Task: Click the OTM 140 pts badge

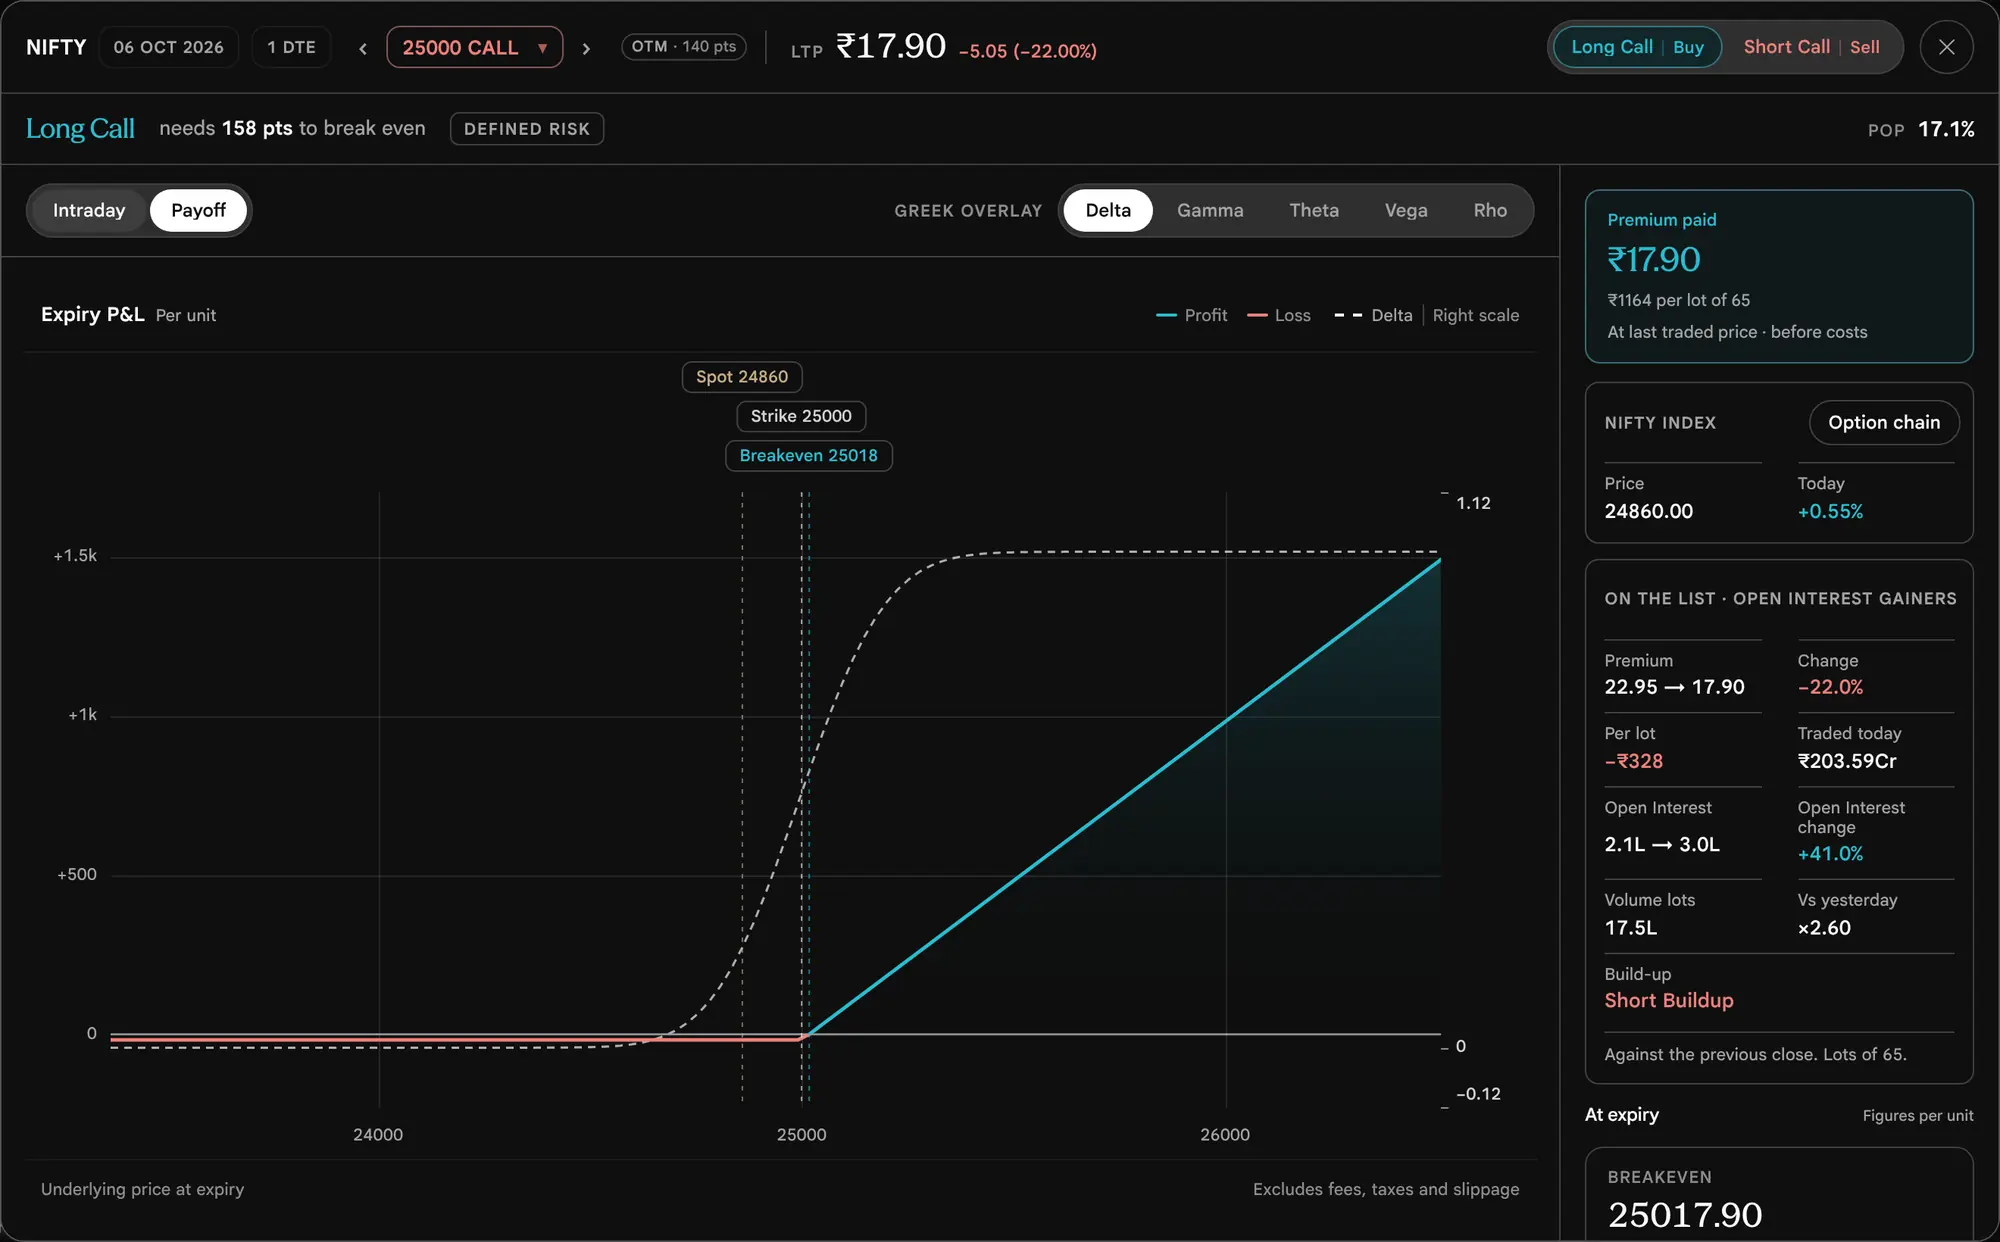Action: pos(684,47)
